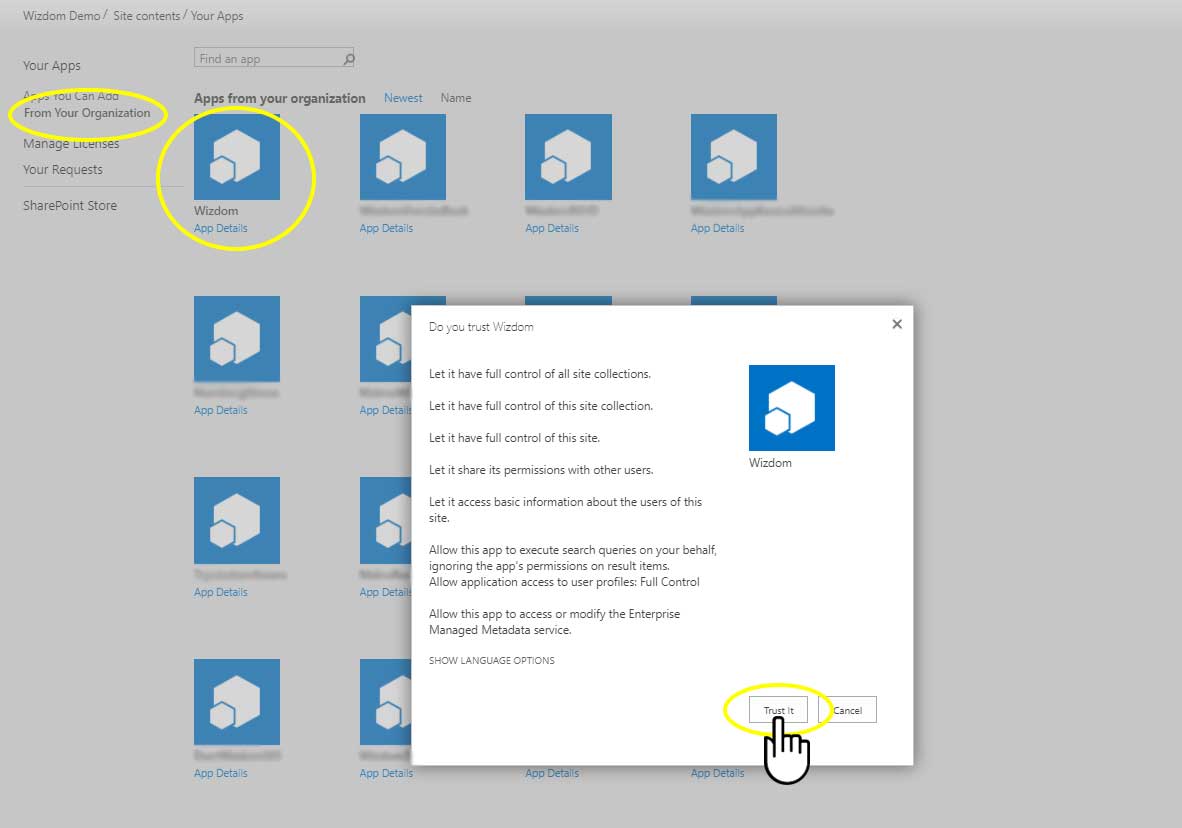Select the first-column app tile in the bottom row
The height and width of the screenshot is (828, 1182).
pos(237,702)
